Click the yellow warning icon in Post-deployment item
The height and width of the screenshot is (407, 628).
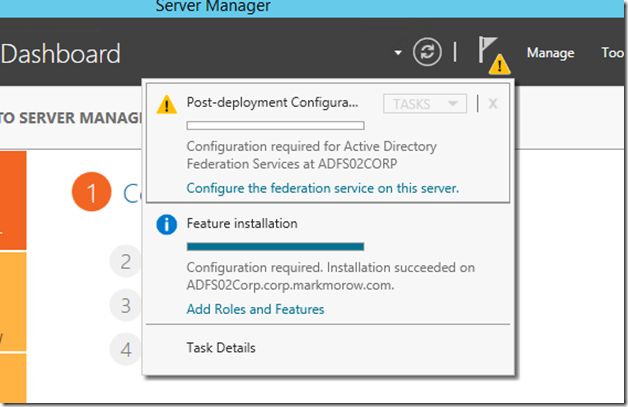[167, 105]
